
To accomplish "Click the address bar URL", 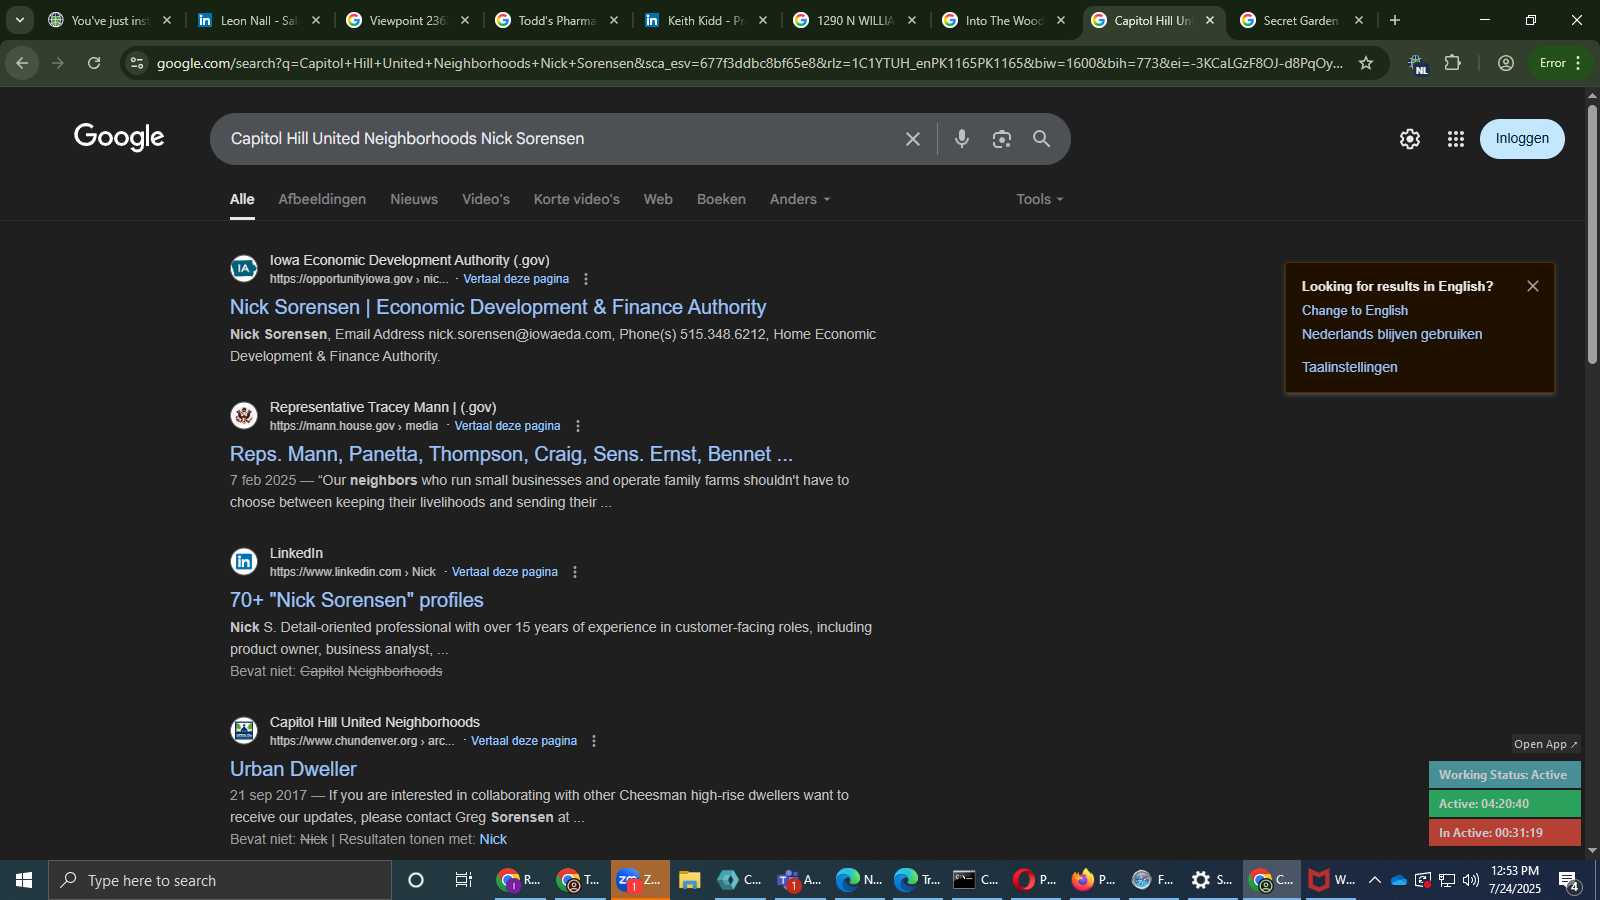I will [750, 63].
